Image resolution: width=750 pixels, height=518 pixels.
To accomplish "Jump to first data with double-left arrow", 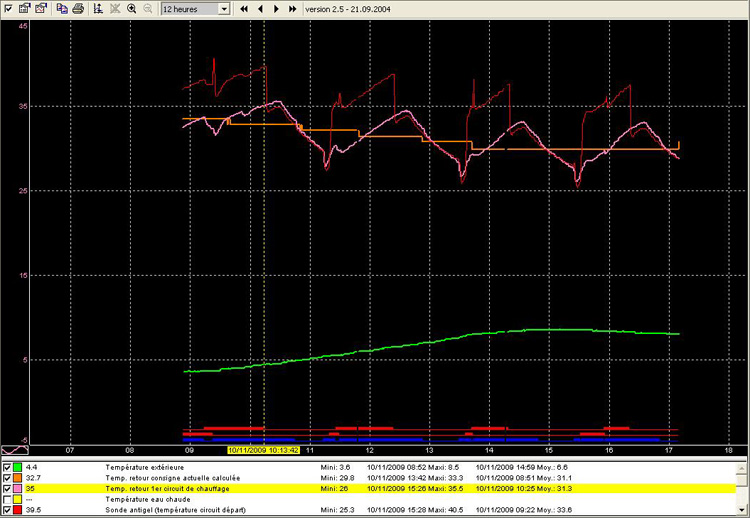I will [244, 8].
